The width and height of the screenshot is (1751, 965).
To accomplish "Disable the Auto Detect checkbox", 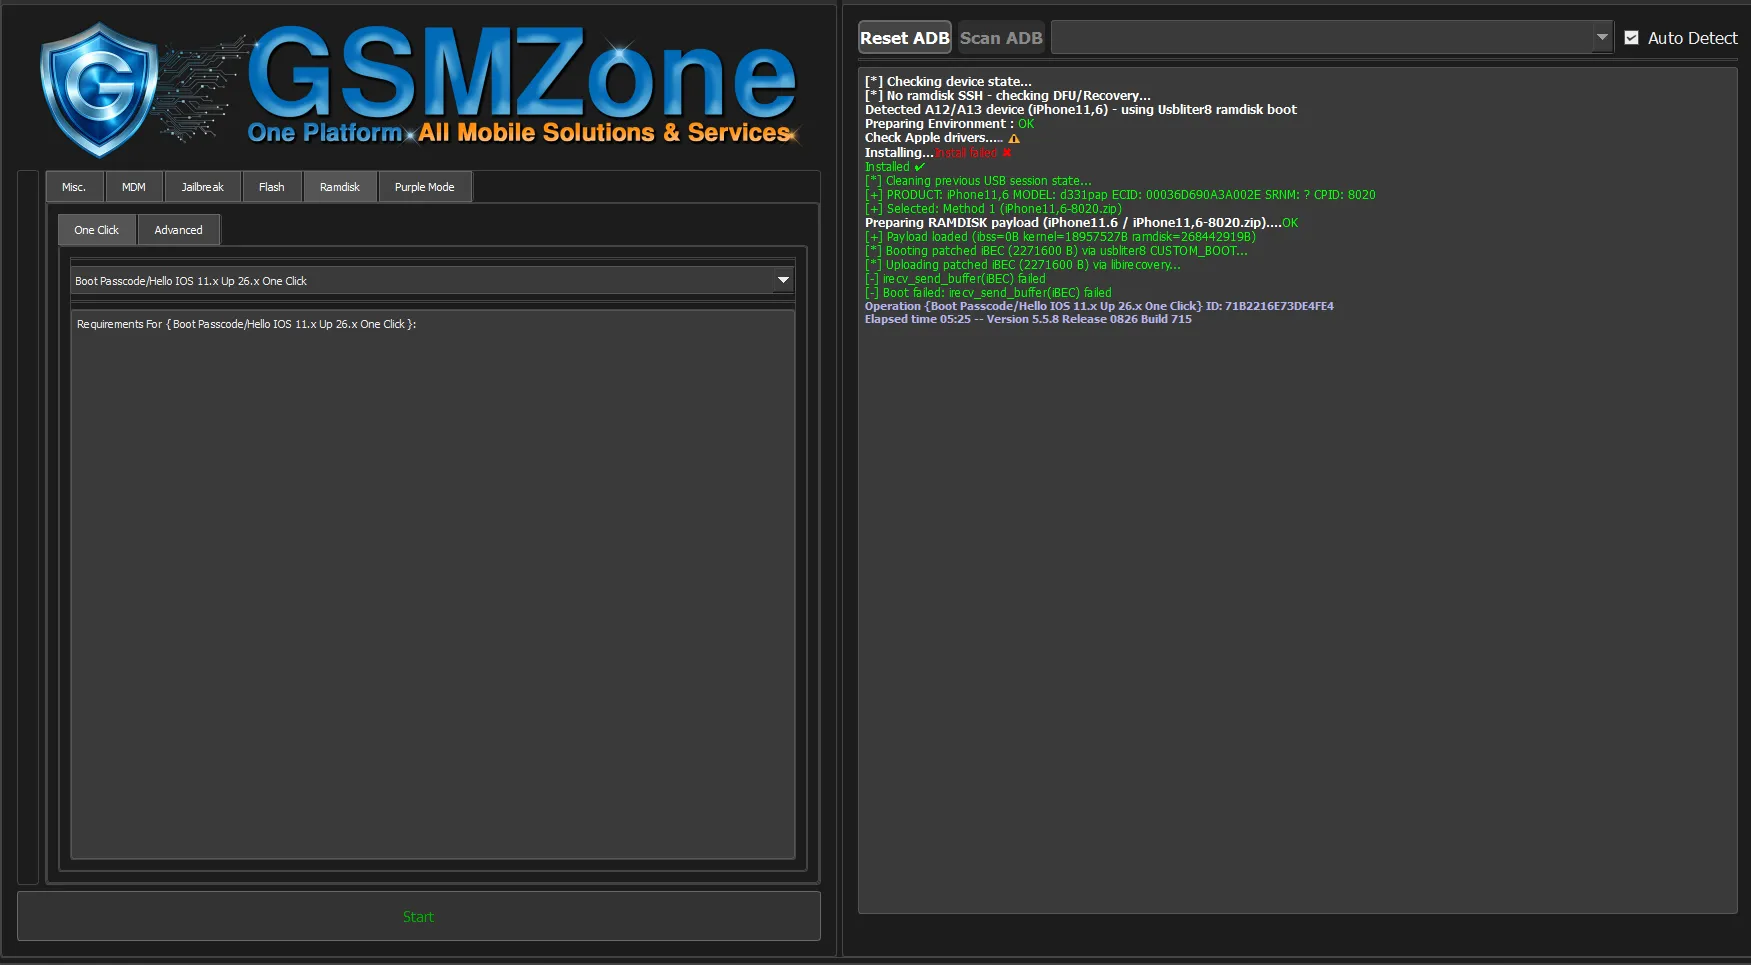I will 1632,38.
